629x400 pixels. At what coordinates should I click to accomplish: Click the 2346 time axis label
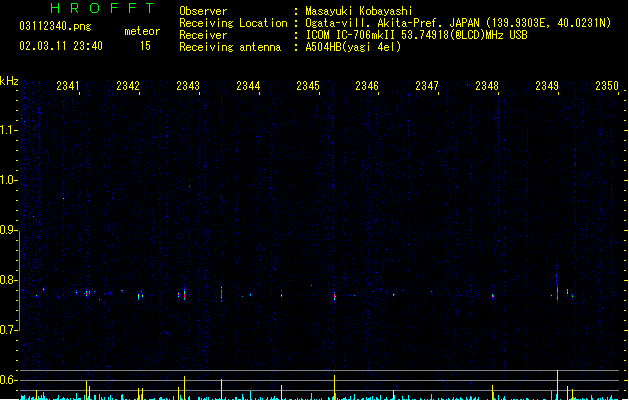pos(367,86)
